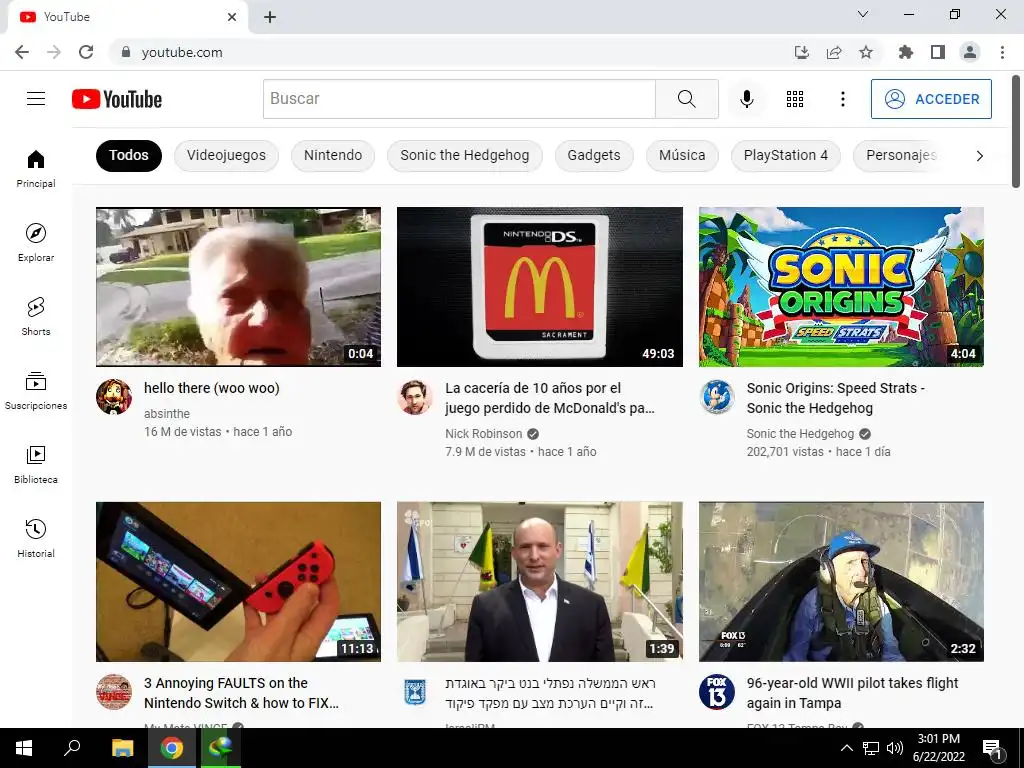Open the volume control in tray
The image size is (1024, 768).
(x=895, y=748)
